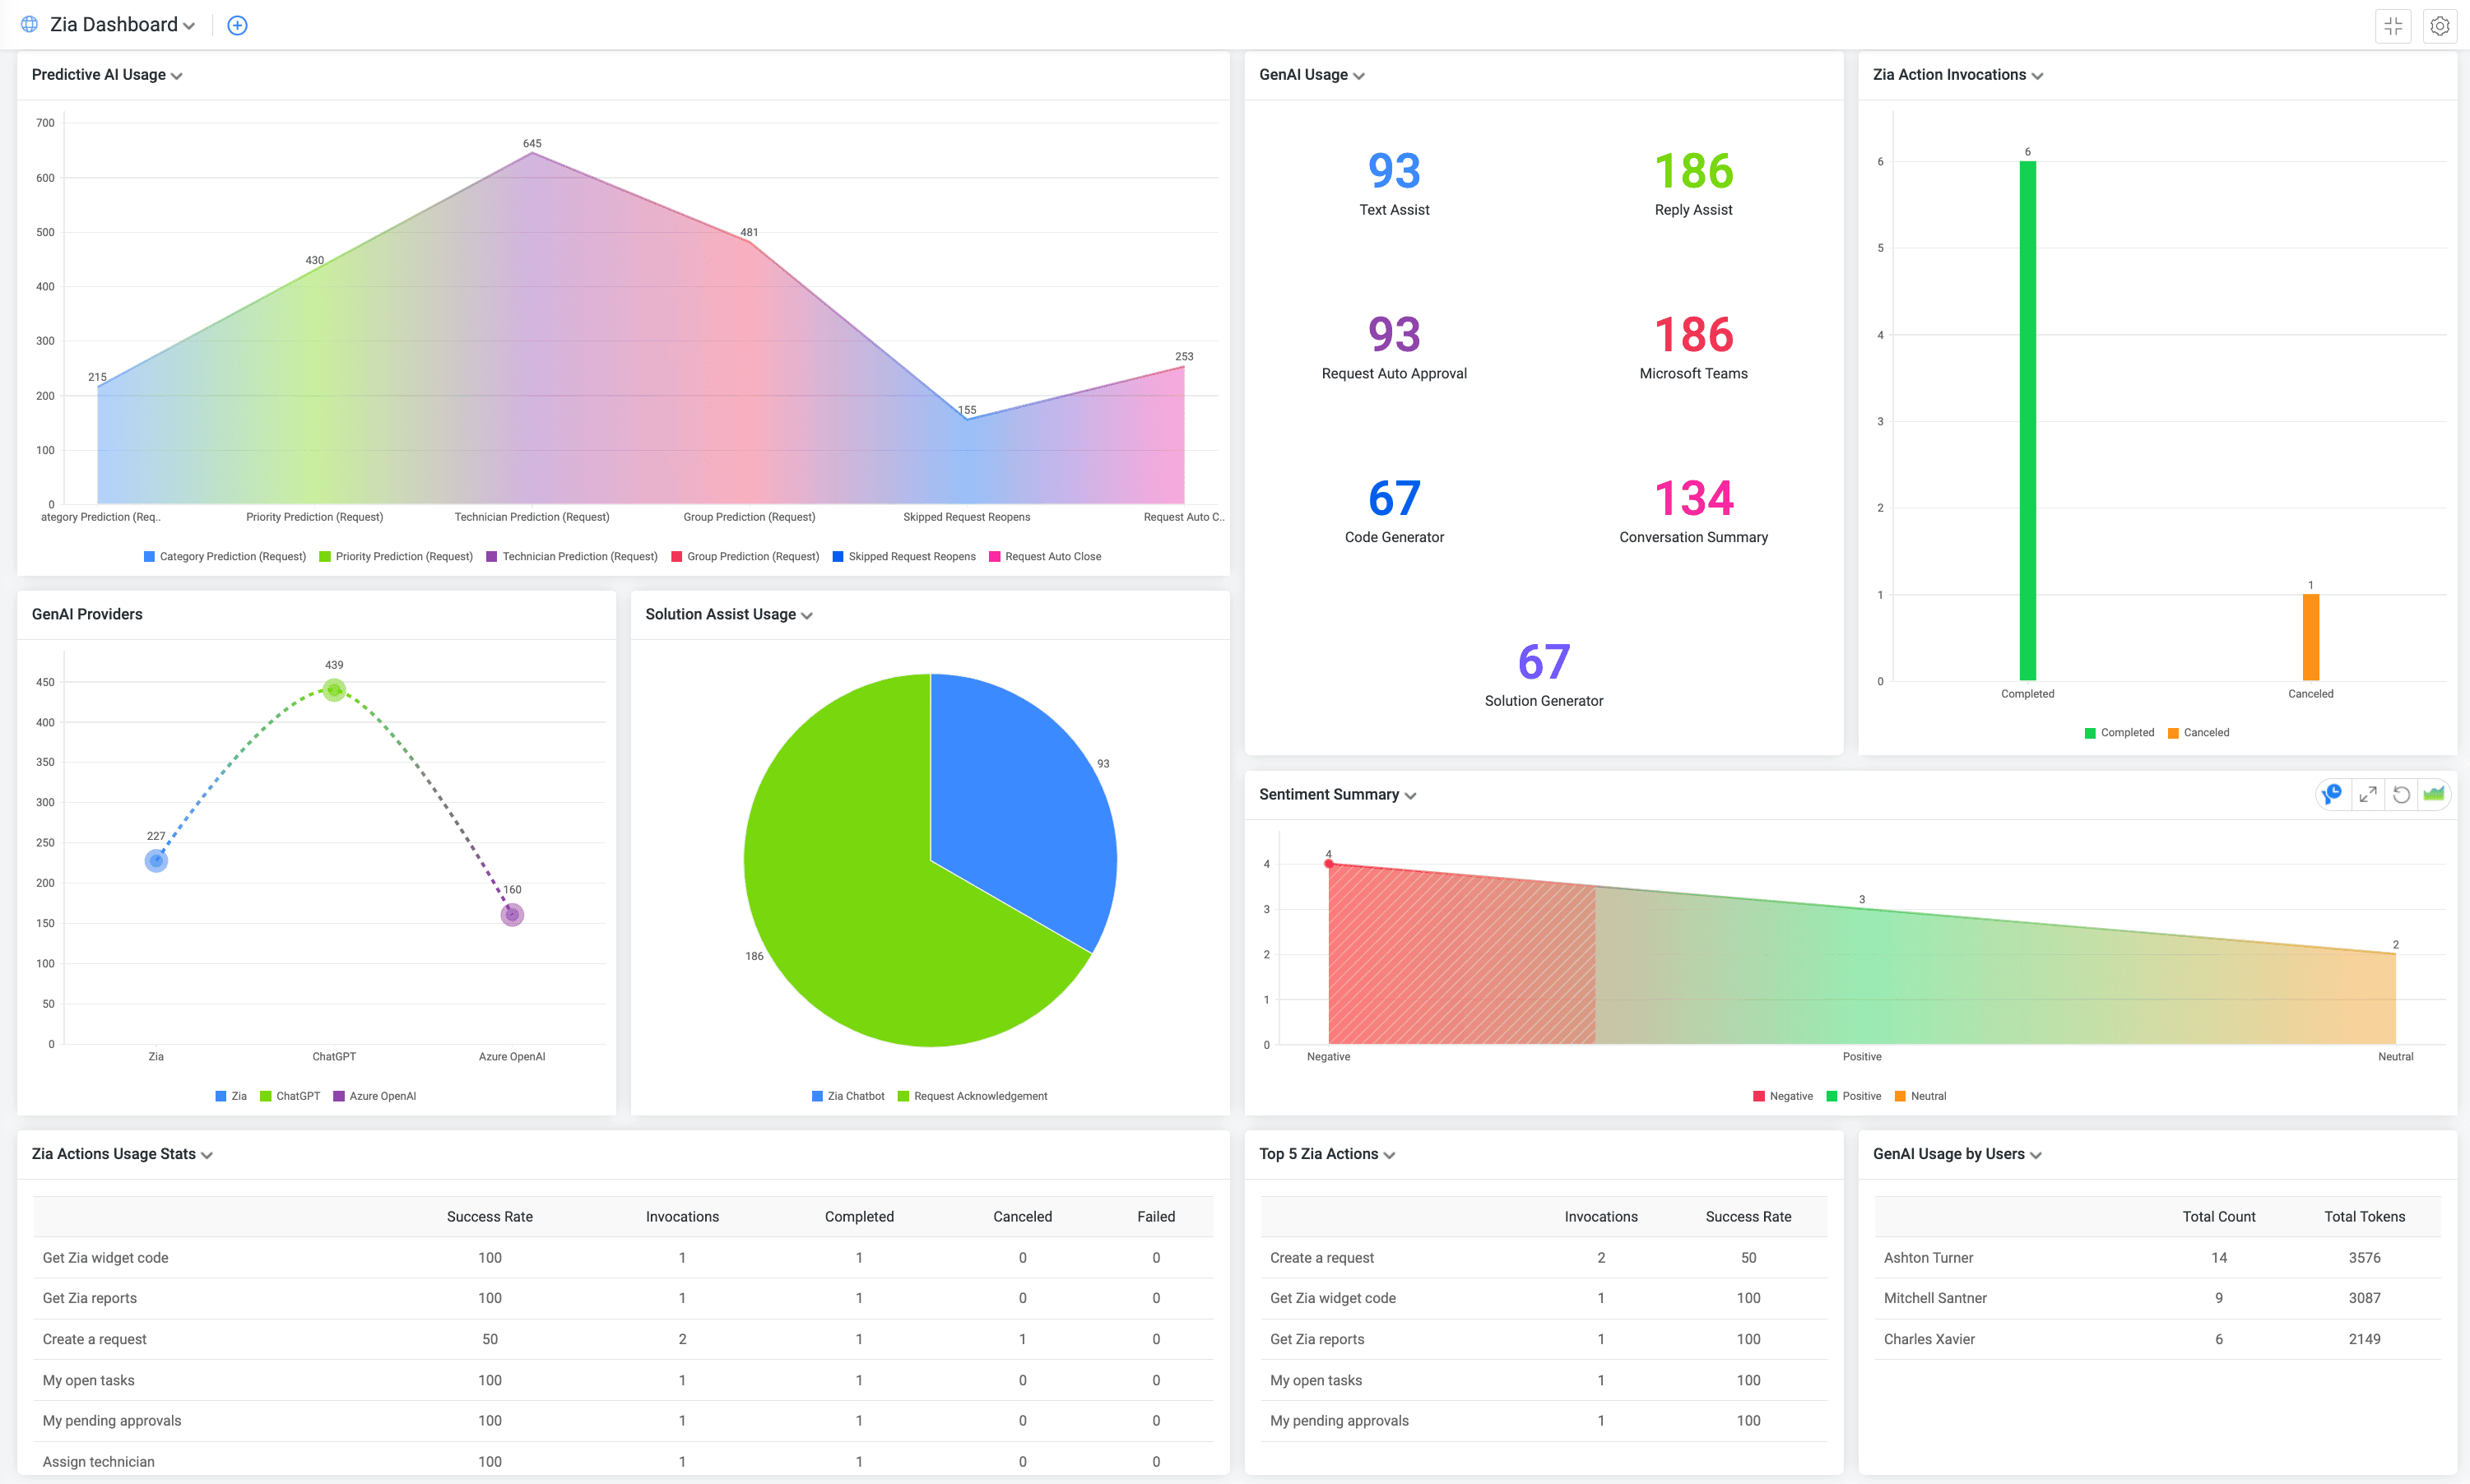Open the GenAI Usage by Users widget menu
The image size is (2470, 1484).
tap(2041, 1154)
